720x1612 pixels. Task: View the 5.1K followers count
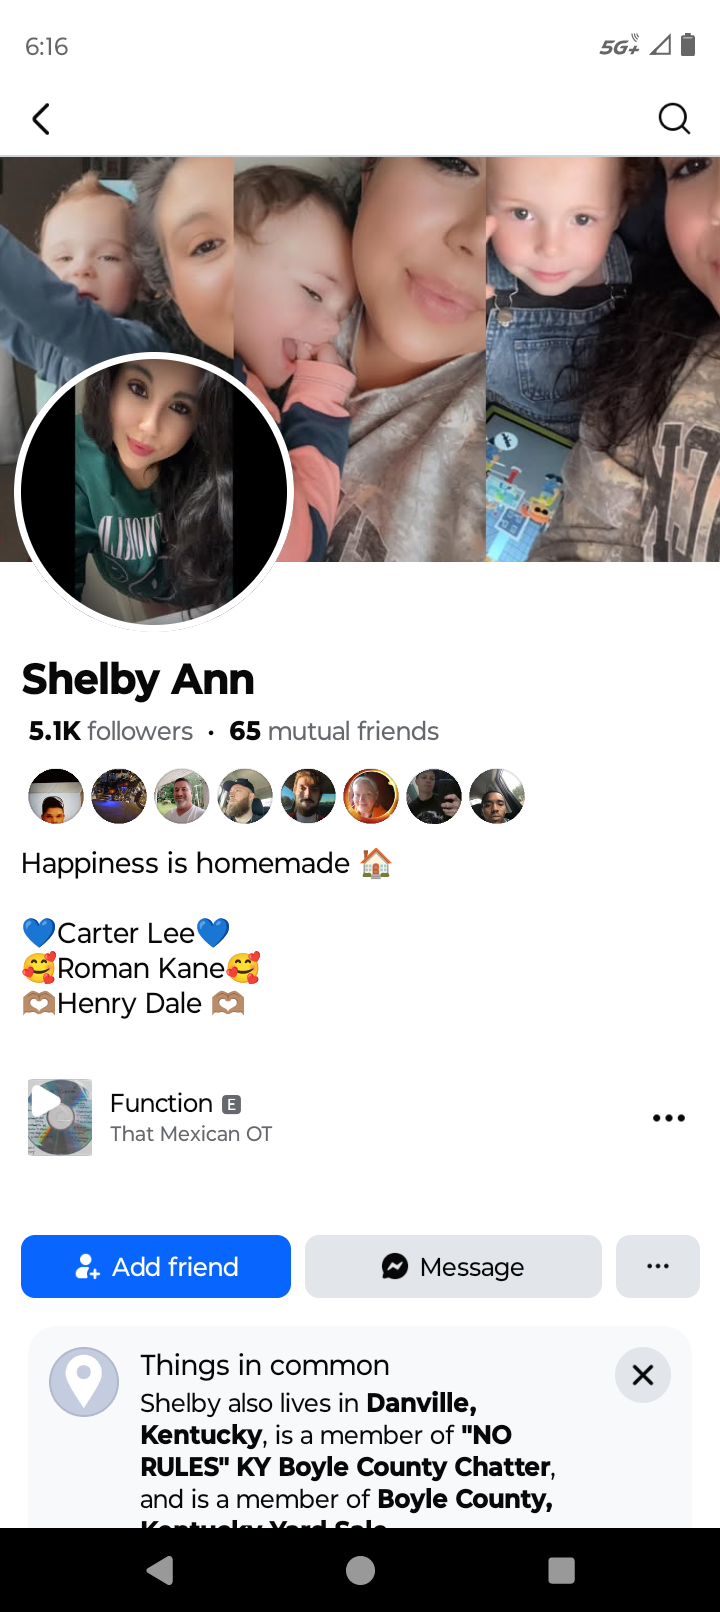[x=111, y=731]
